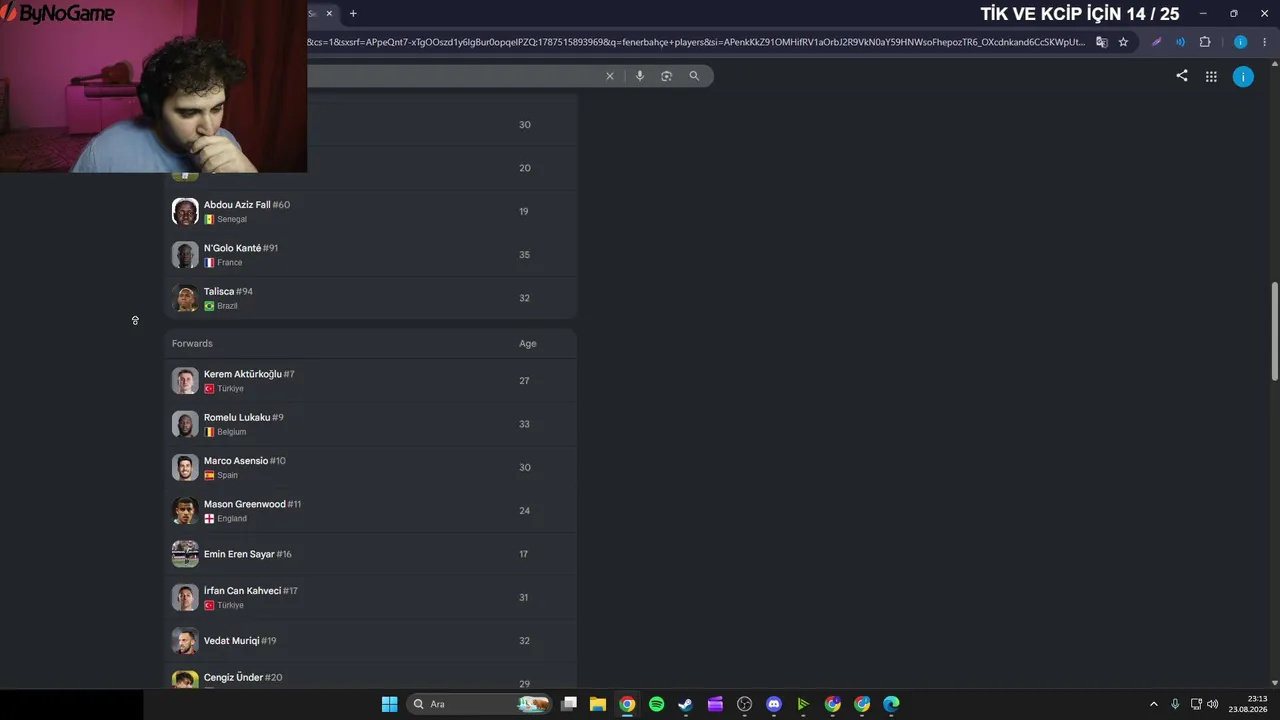The image size is (1280, 720).
Task: Open Google account avatar beside apps grid
Action: [x=1243, y=77]
